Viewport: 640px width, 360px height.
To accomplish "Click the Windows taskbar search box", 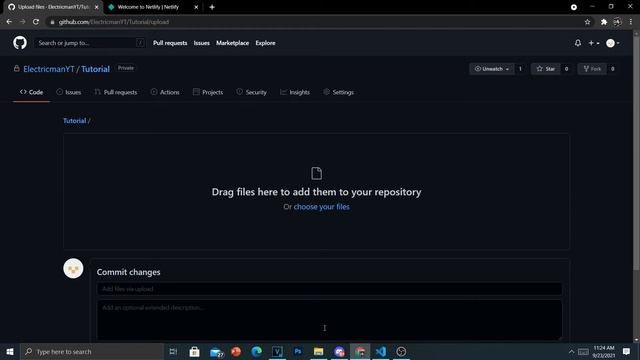I will 92,351.
